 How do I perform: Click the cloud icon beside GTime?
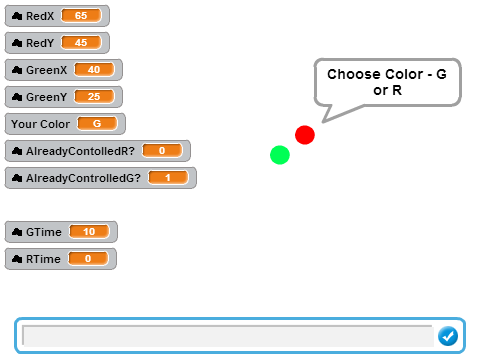click(x=17, y=232)
